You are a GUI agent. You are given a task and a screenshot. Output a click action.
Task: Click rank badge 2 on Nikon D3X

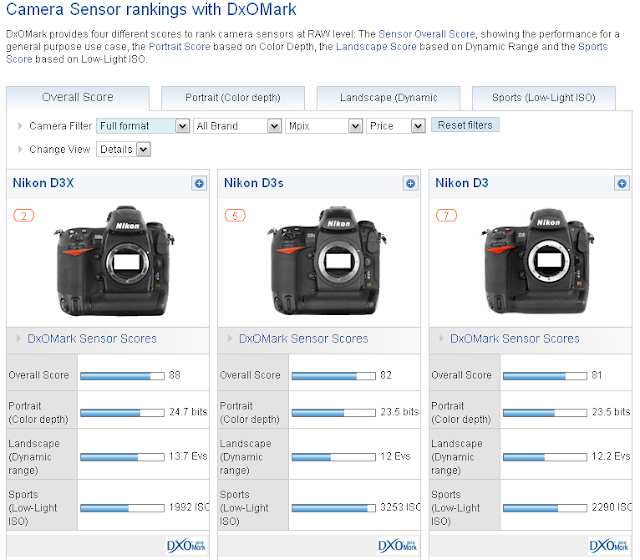tap(24, 216)
